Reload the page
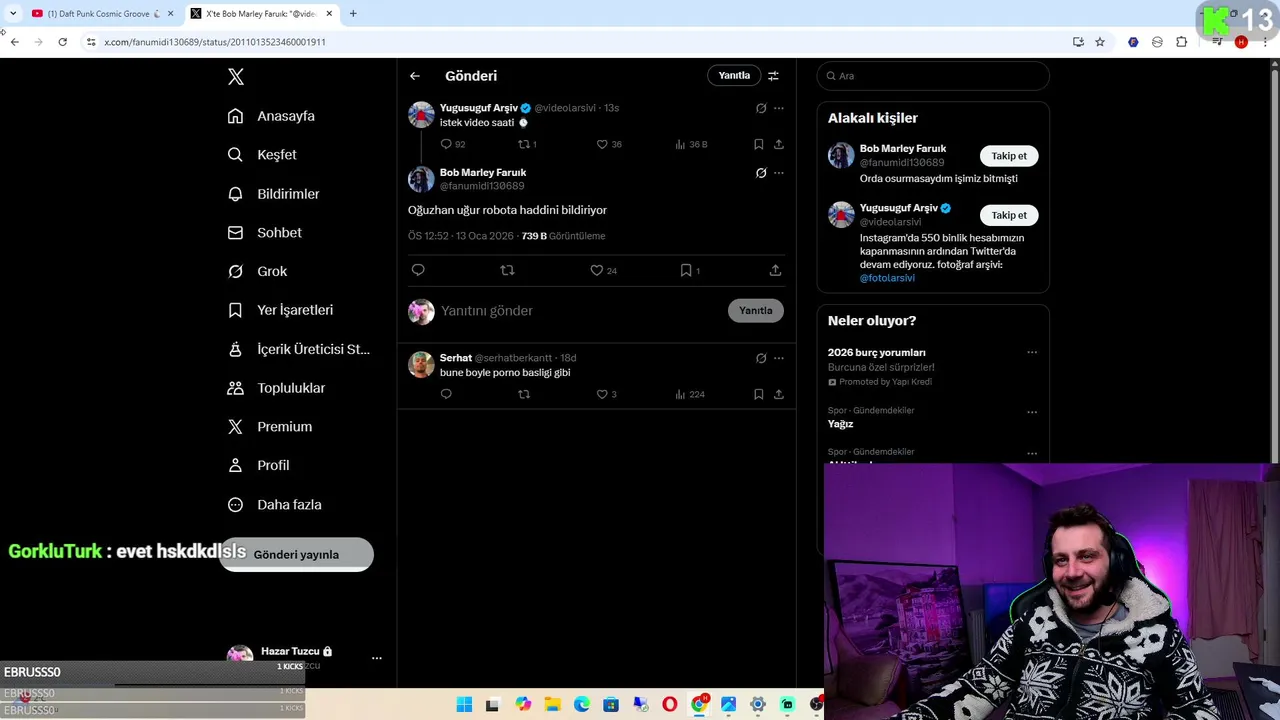 62,42
